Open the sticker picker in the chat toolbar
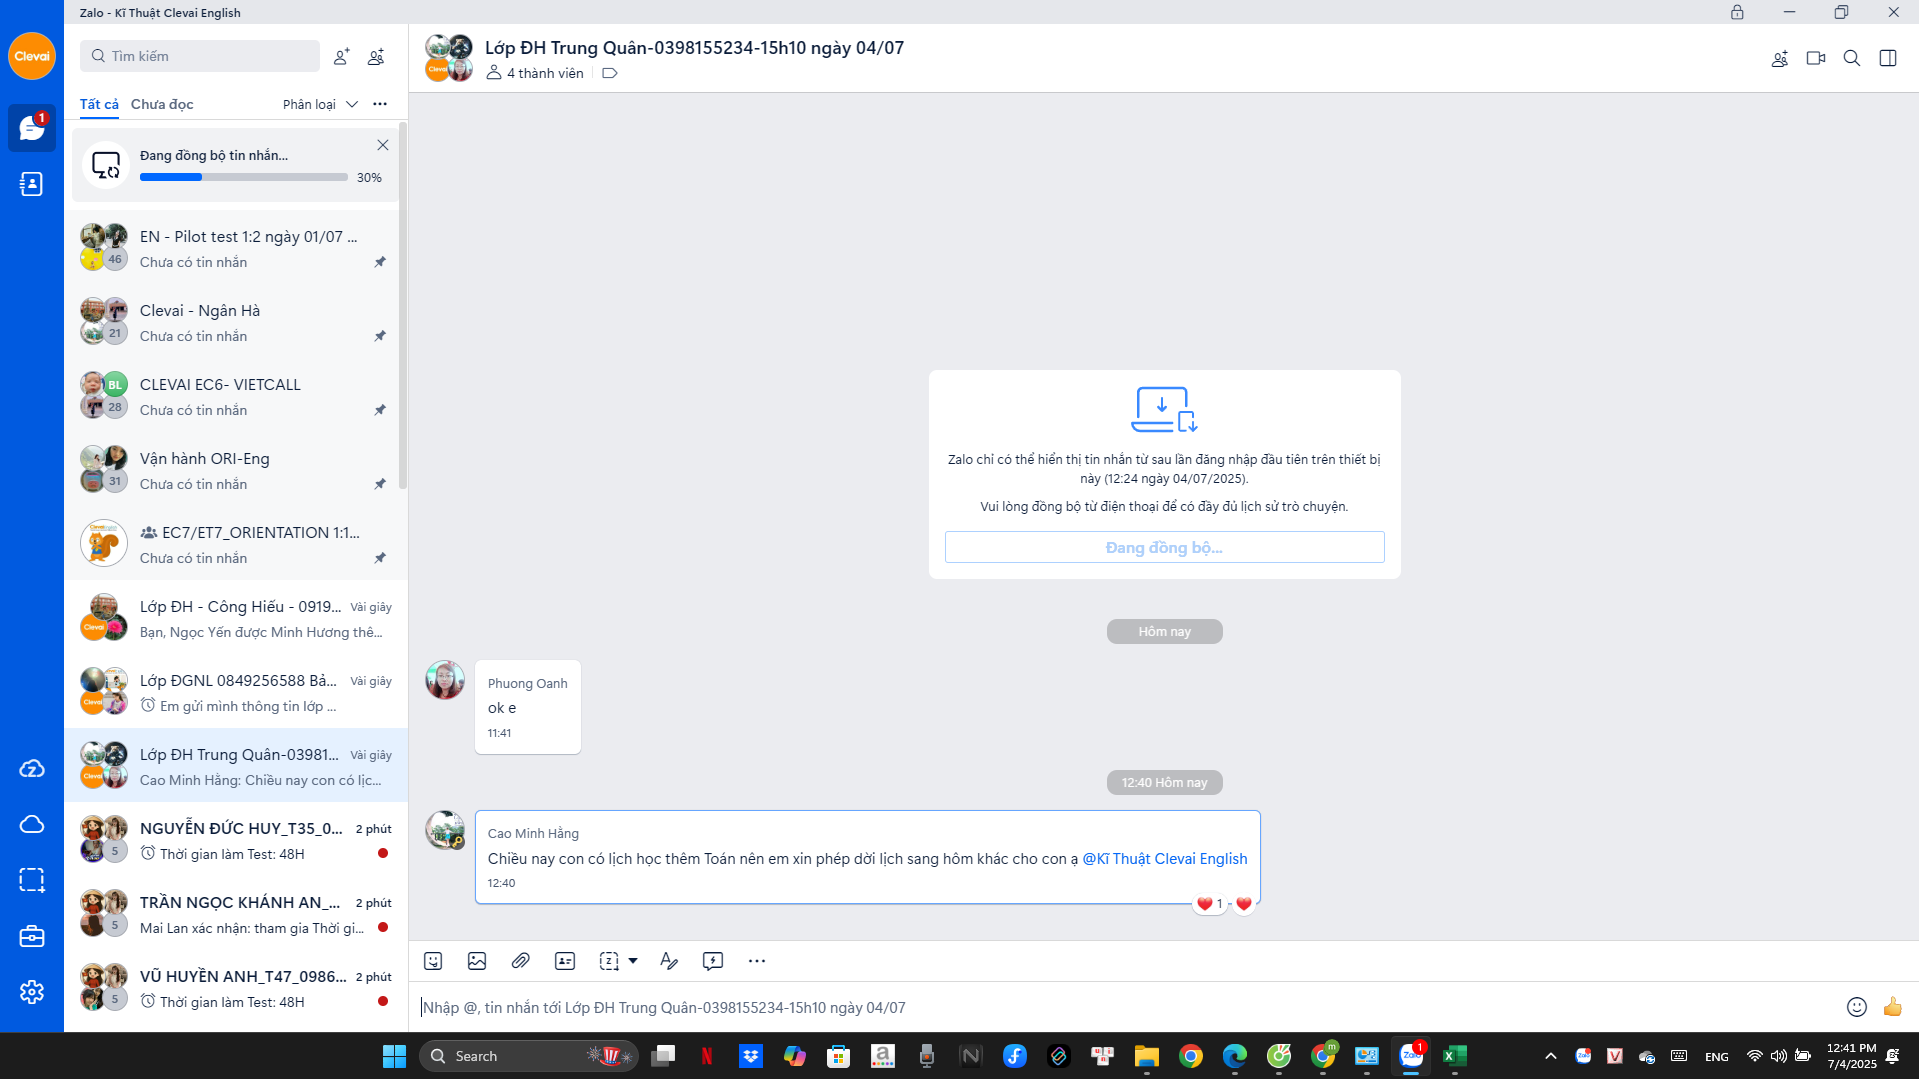Viewport: 1919px width, 1079px height. point(433,961)
